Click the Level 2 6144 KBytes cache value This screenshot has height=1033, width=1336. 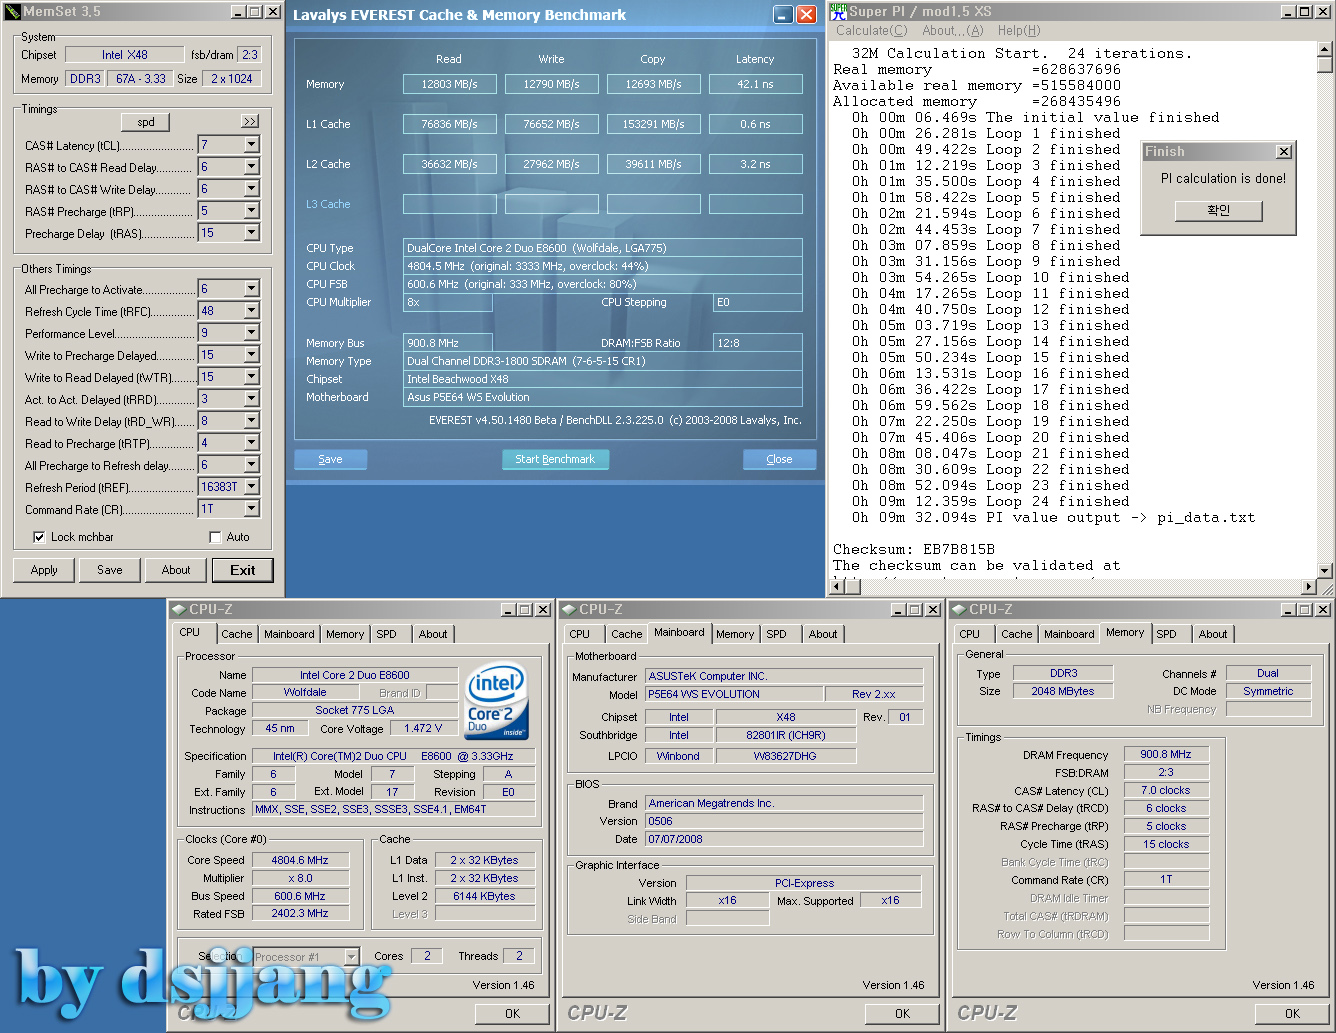coord(484,896)
